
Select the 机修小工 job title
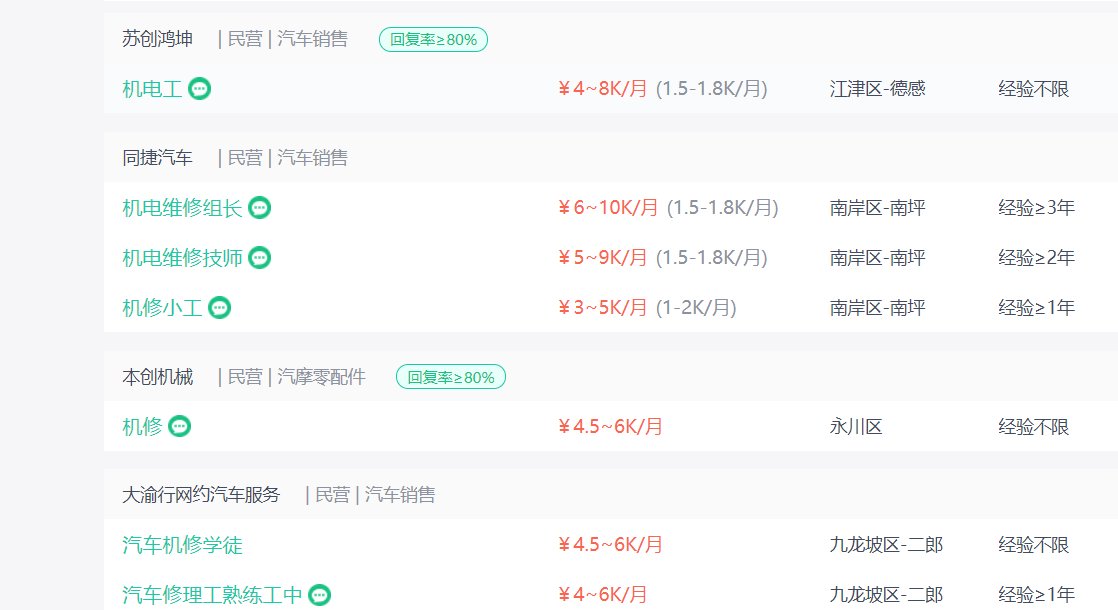point(163,308)
